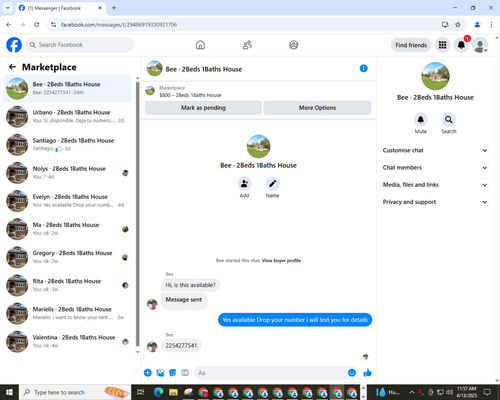Open Marielis - 2Beds 1Baths House conversation

coord(67,313)
